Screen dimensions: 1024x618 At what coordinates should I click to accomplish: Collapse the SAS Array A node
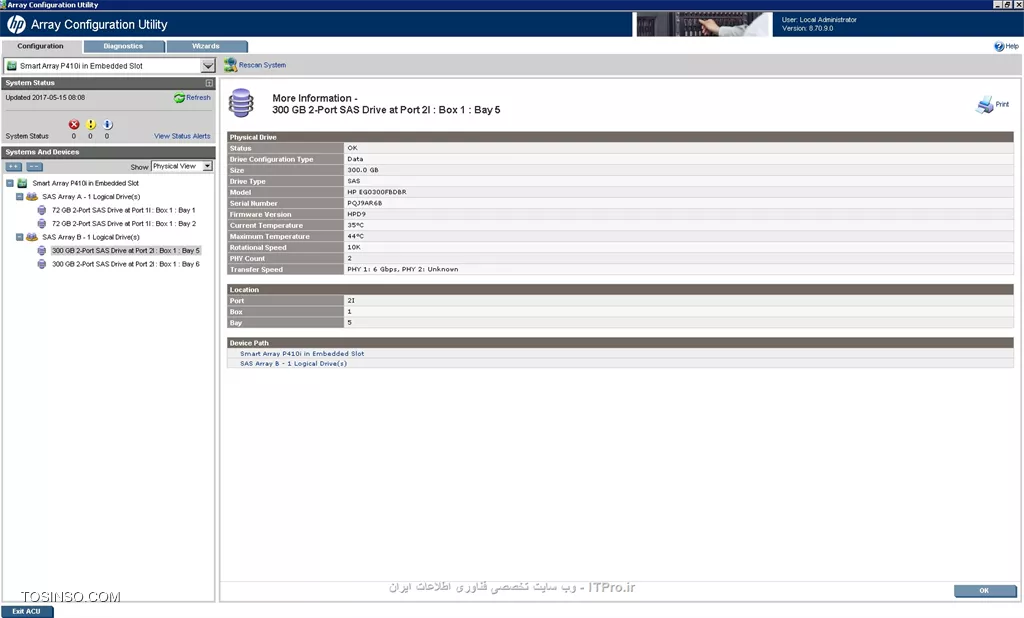(20, 197)
